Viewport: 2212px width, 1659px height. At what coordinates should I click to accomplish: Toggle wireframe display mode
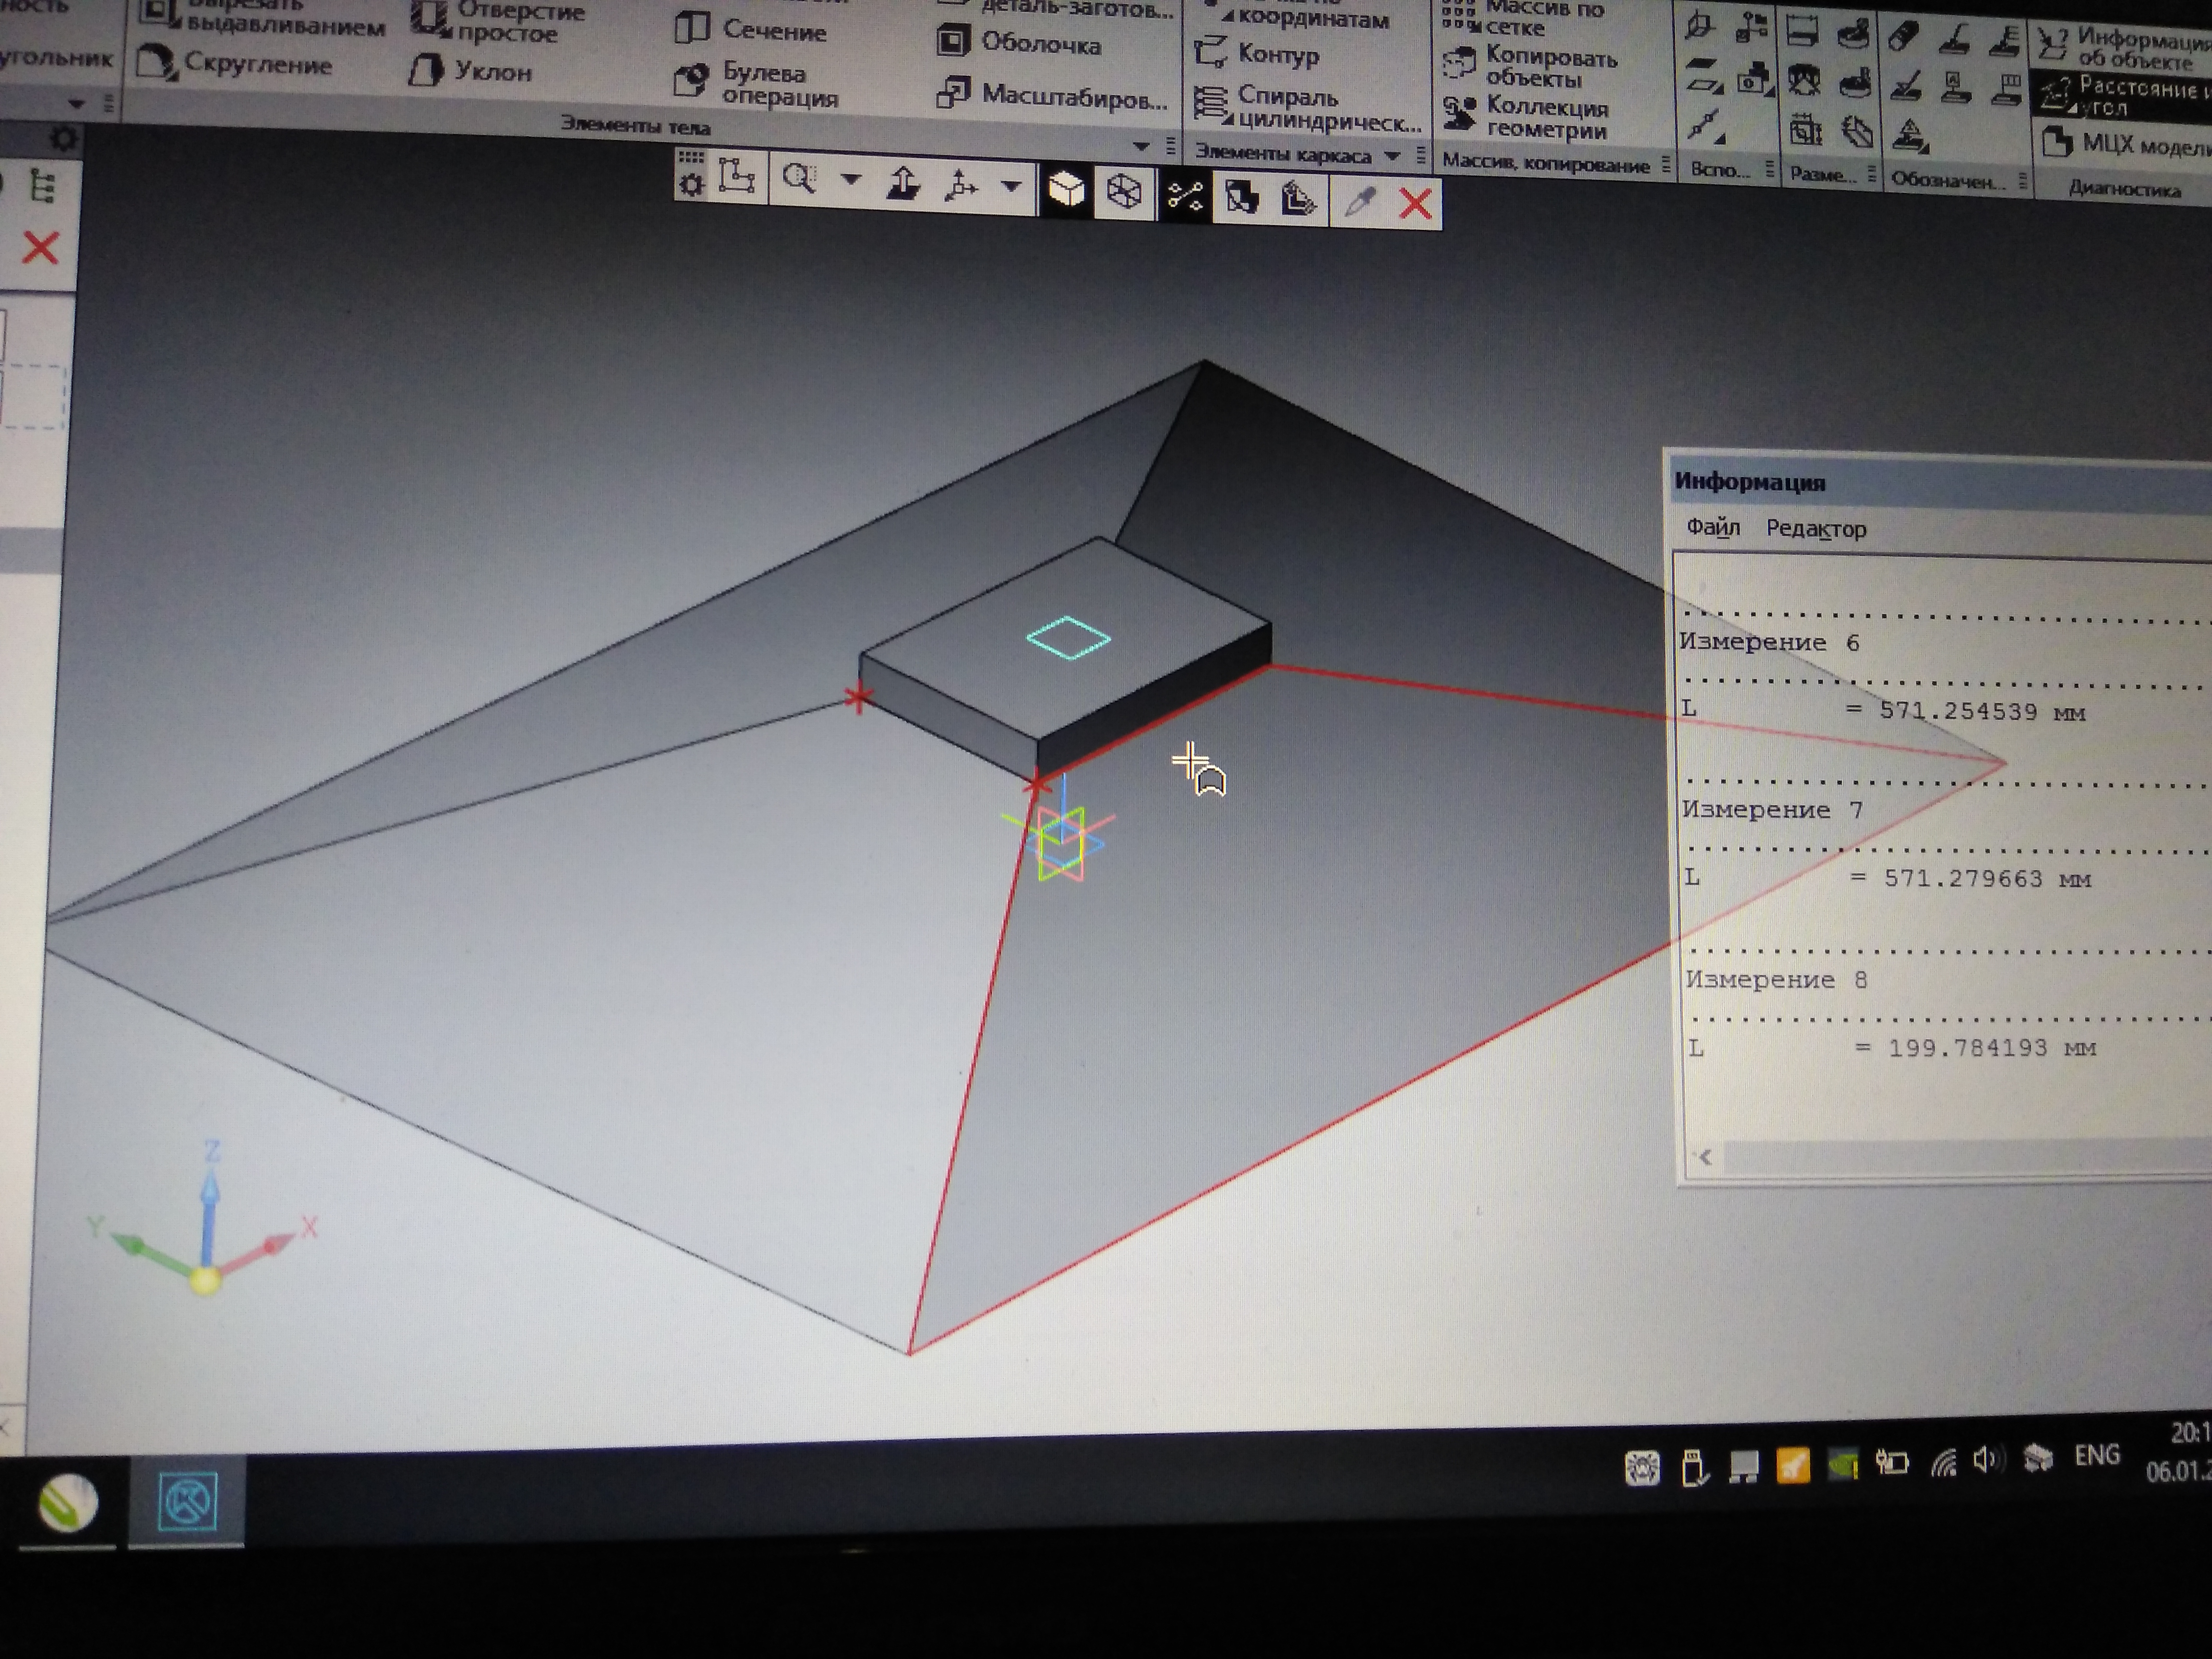(x=1124, y=191)
